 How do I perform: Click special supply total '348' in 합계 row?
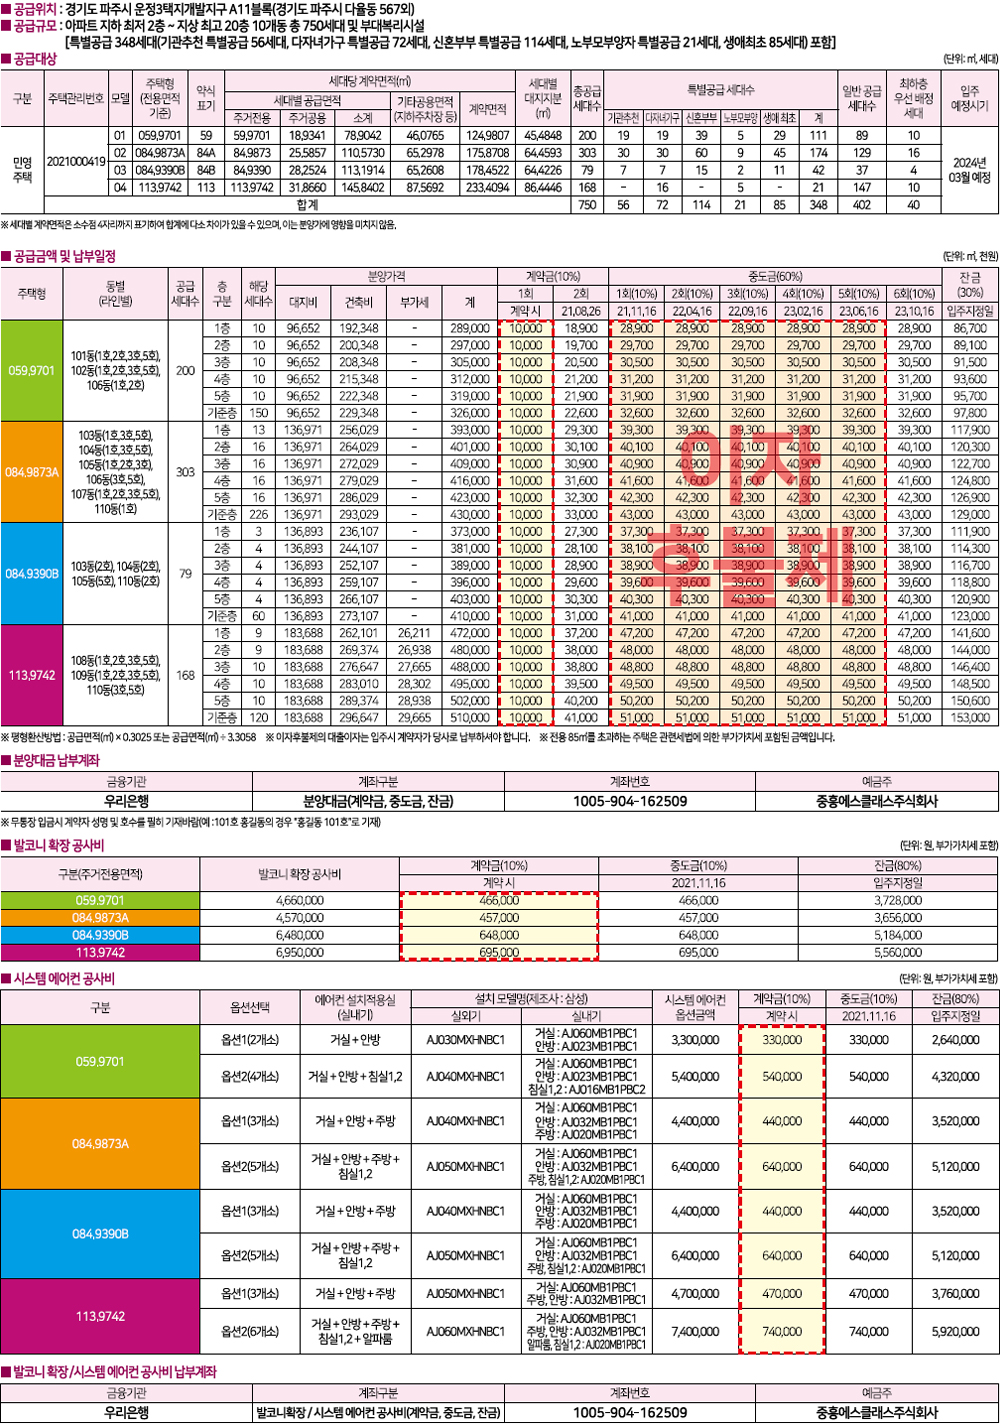(819, 204)
